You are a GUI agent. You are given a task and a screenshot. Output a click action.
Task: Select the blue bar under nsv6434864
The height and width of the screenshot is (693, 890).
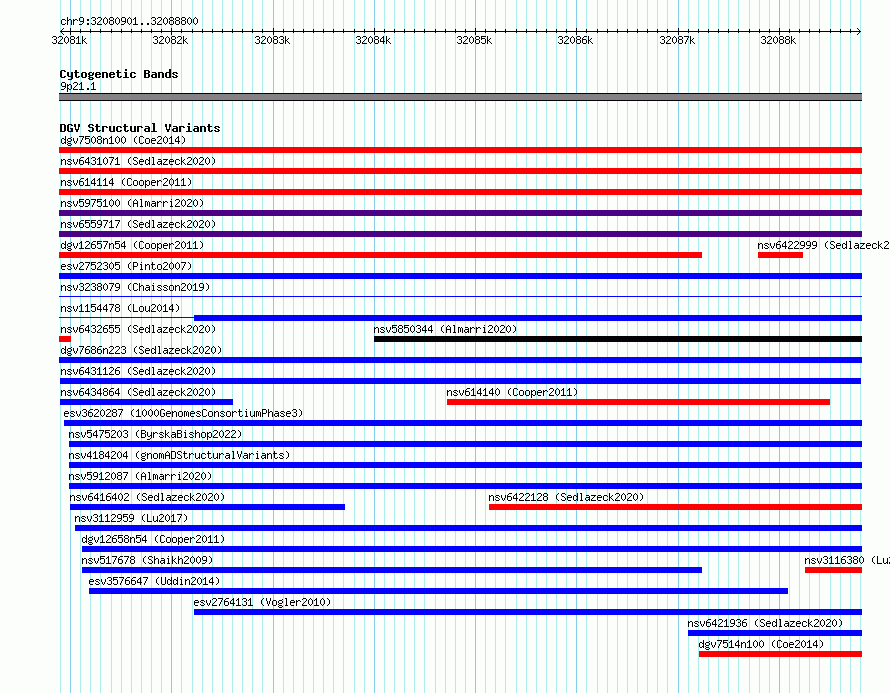(146, 402)
